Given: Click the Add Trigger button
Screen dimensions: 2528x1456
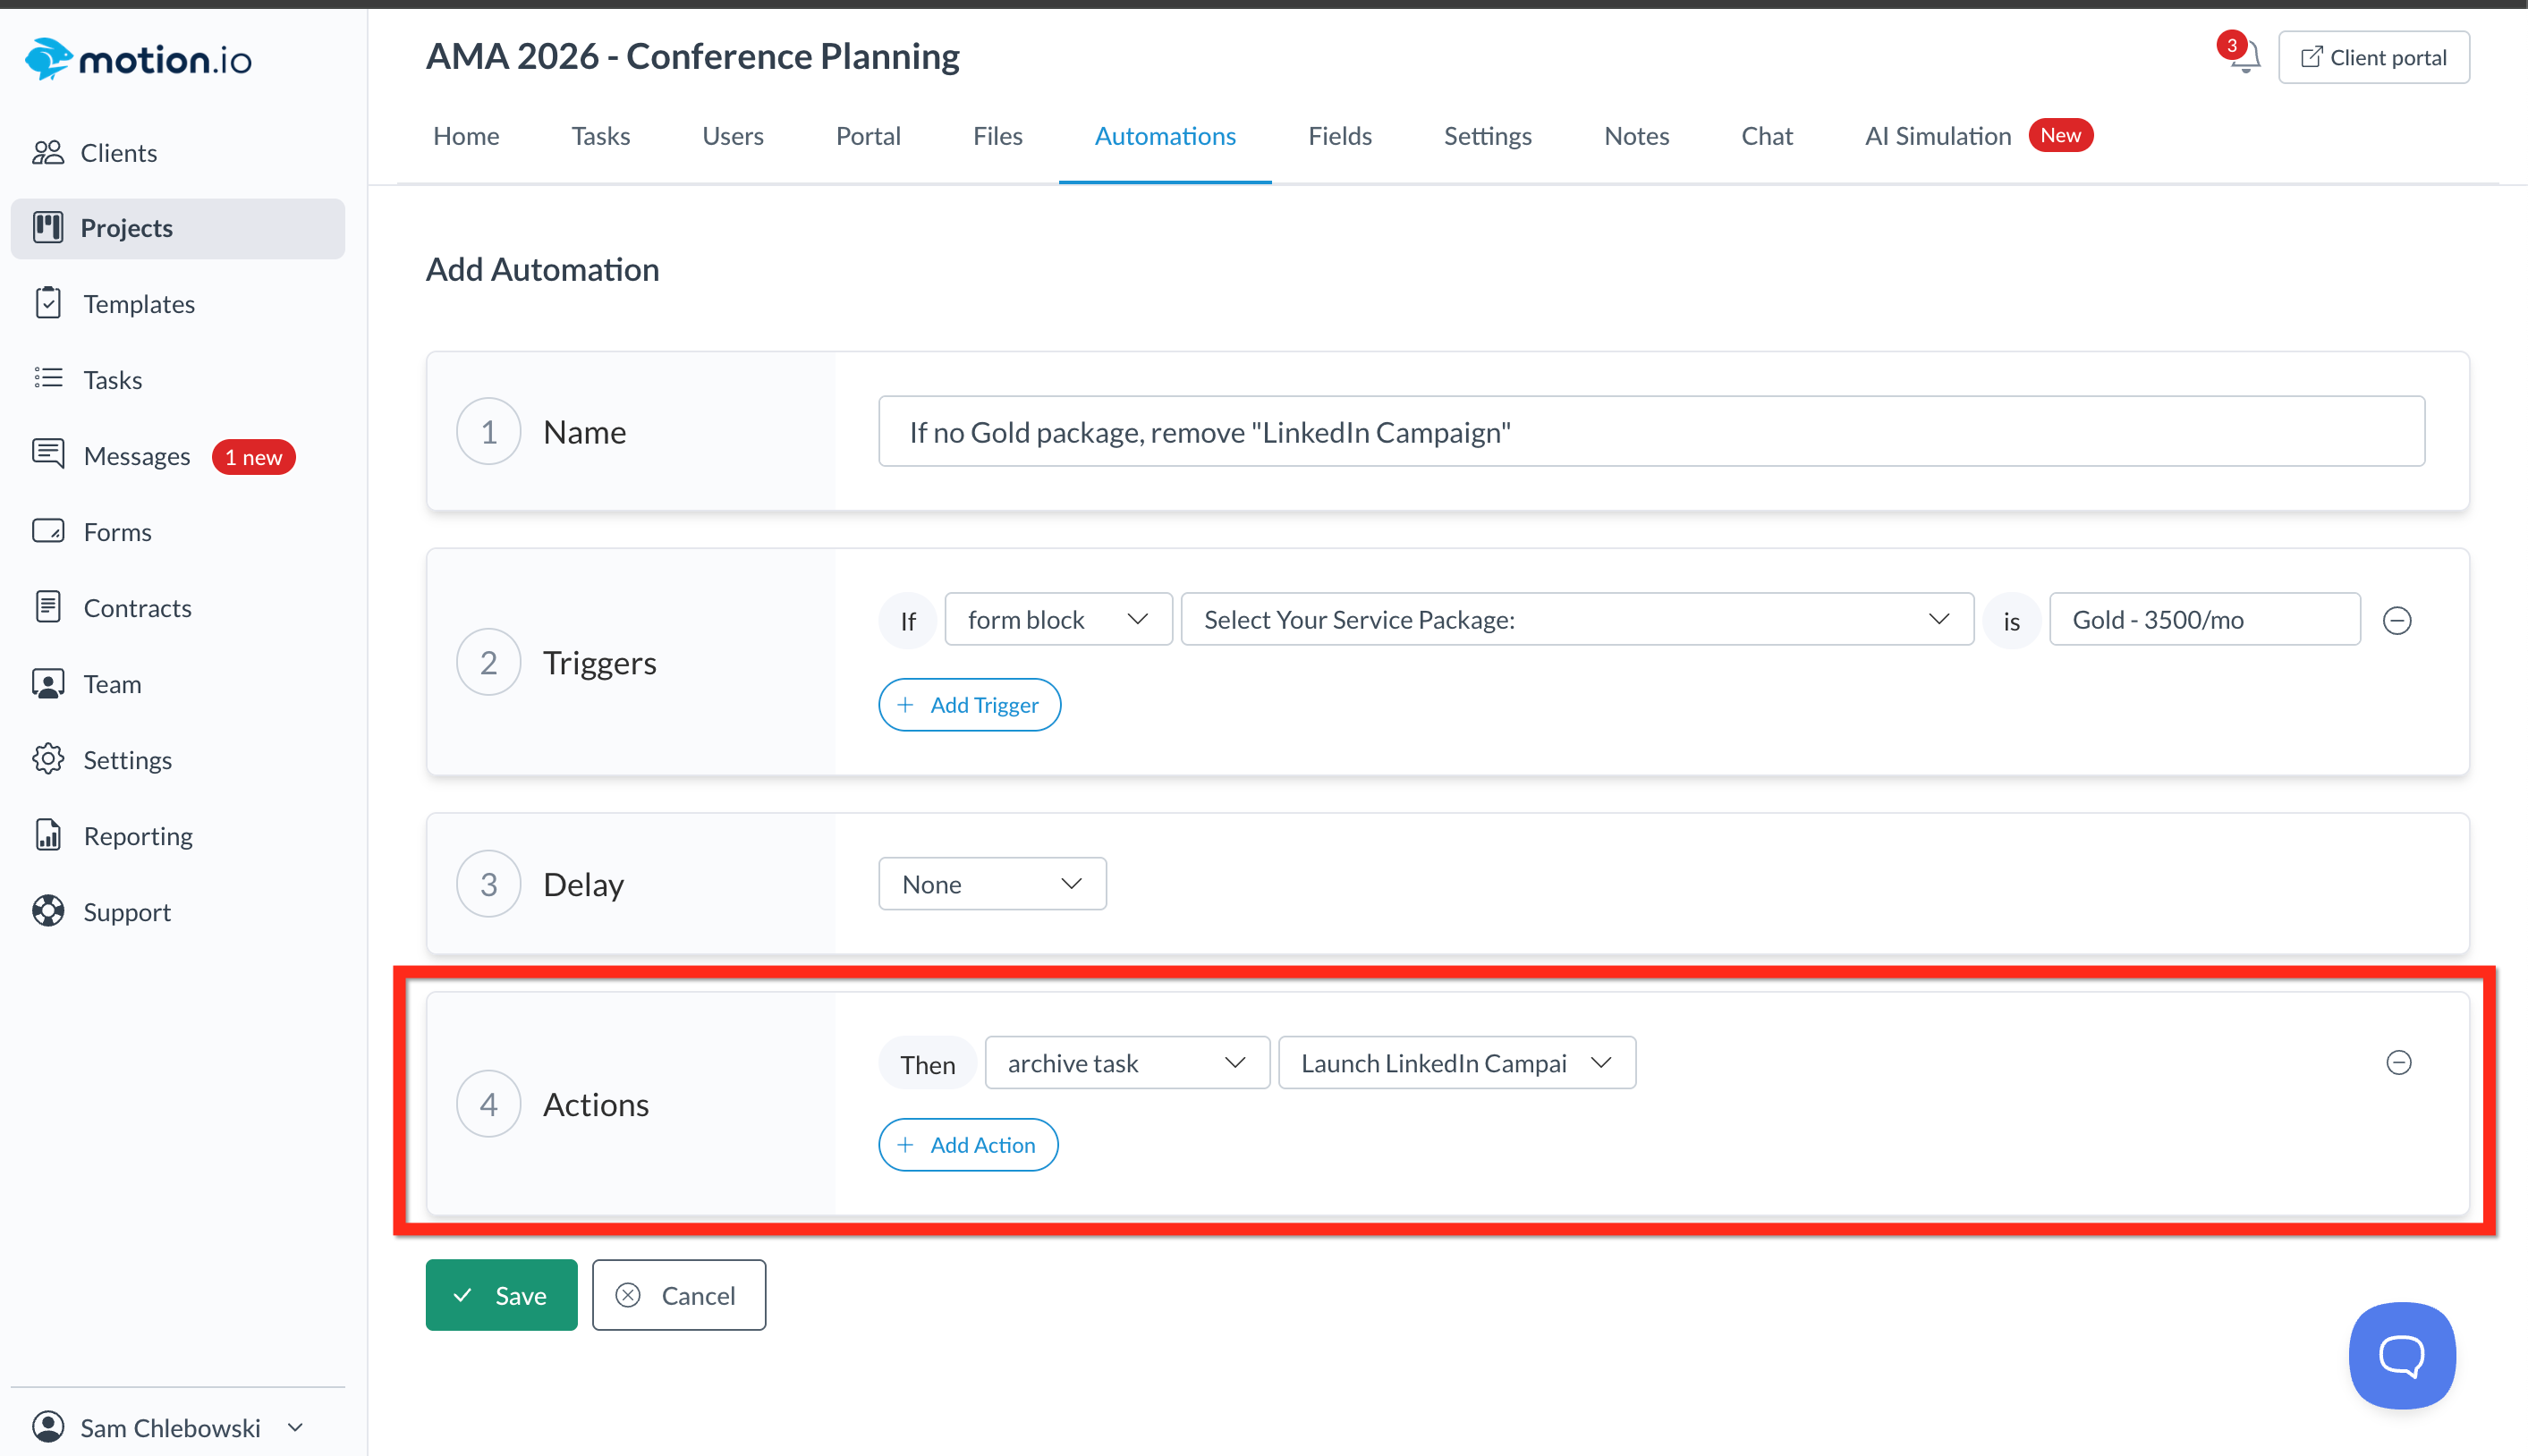Looking at the screenshot, I should [x=968, y=704].
